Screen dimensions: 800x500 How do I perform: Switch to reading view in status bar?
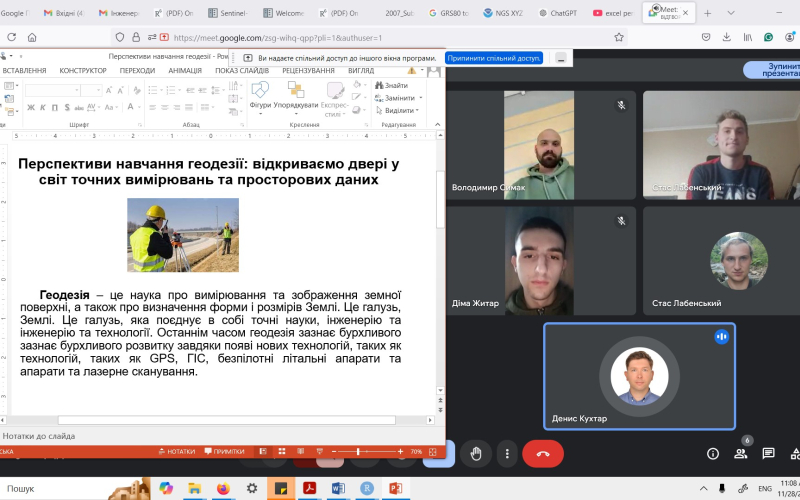(x=301, y=452)
